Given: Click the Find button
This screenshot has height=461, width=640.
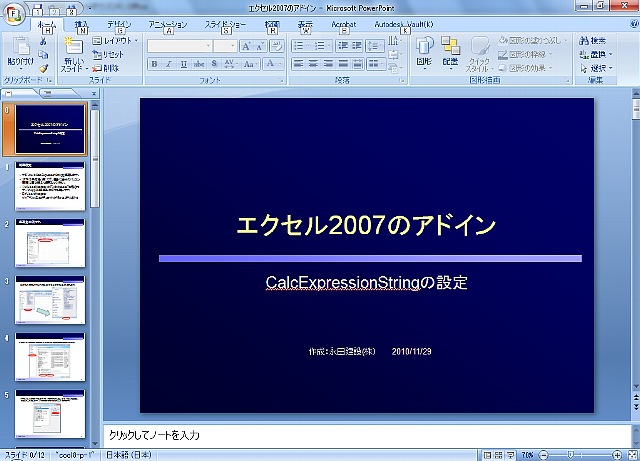Looking at the screenshot, I should pyautogui.click(x=593, y=40).
